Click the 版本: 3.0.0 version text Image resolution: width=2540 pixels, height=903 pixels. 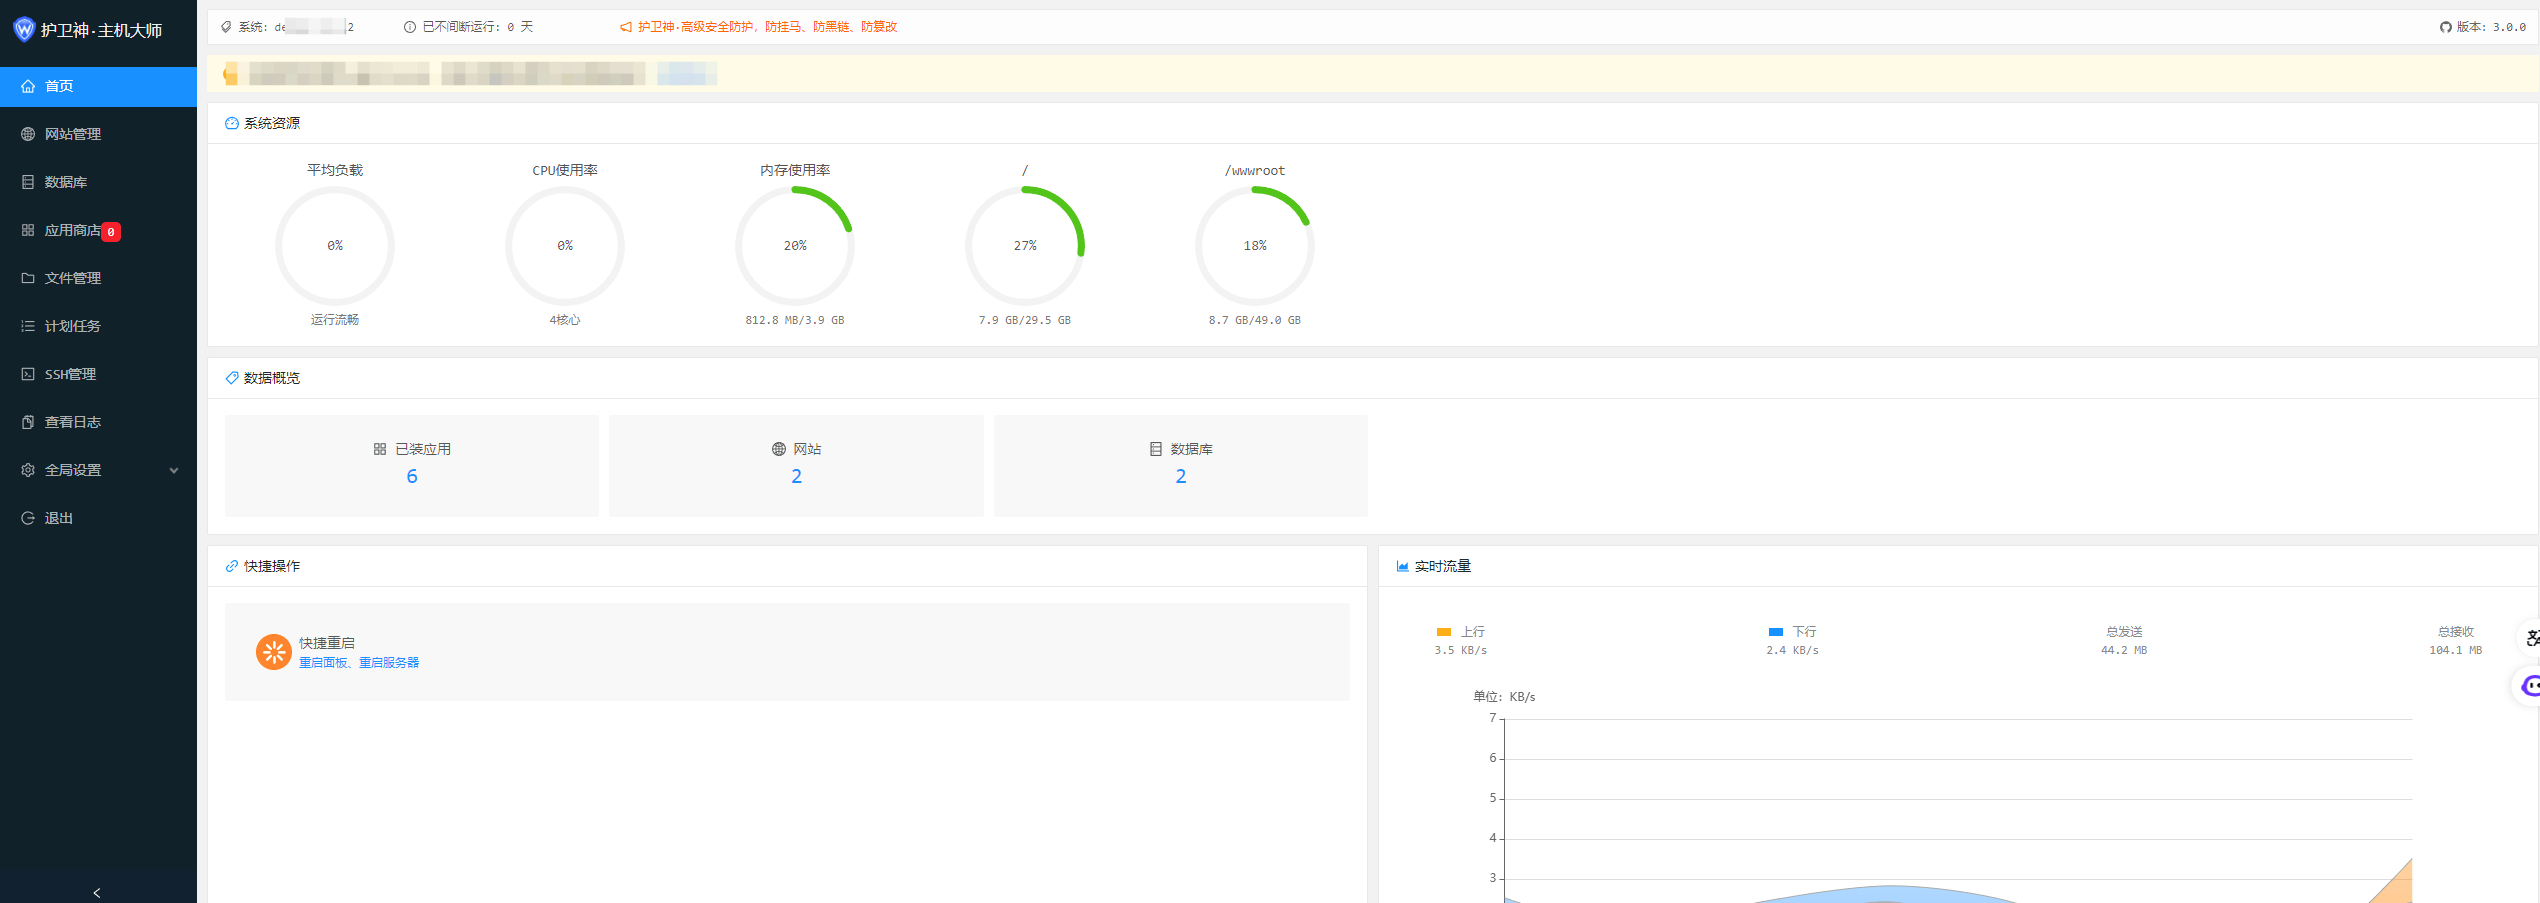click(2491, 27)
